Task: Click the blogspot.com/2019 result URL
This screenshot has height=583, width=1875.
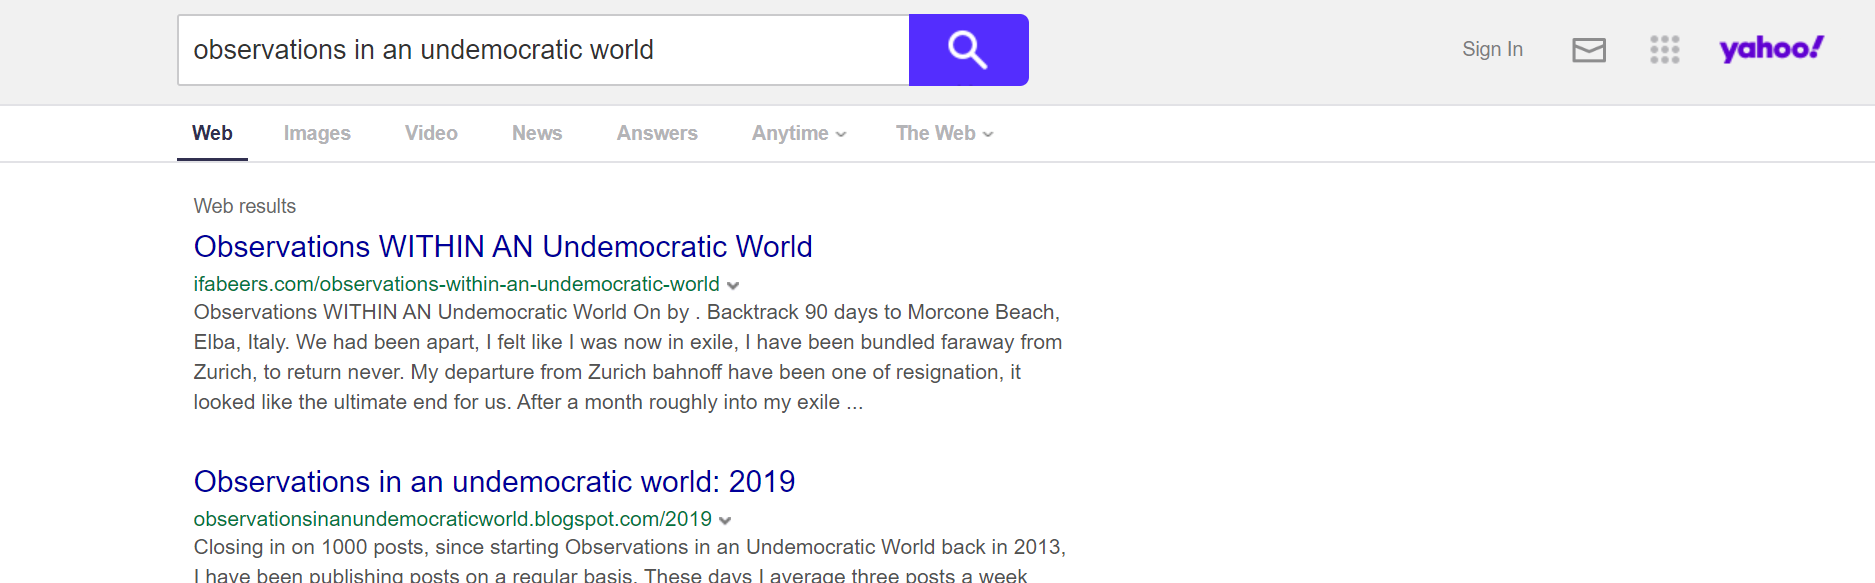Action: (x=452, y=519)
